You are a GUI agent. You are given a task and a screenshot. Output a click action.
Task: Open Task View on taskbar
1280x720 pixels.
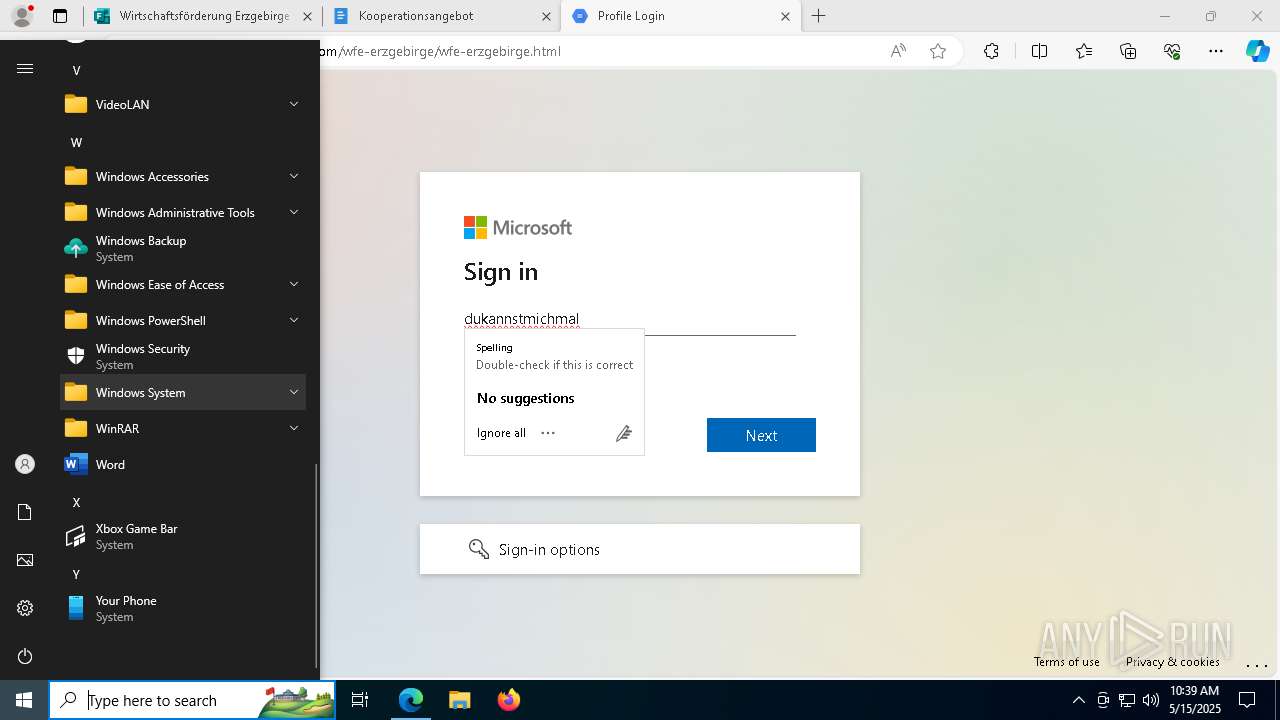360,700
